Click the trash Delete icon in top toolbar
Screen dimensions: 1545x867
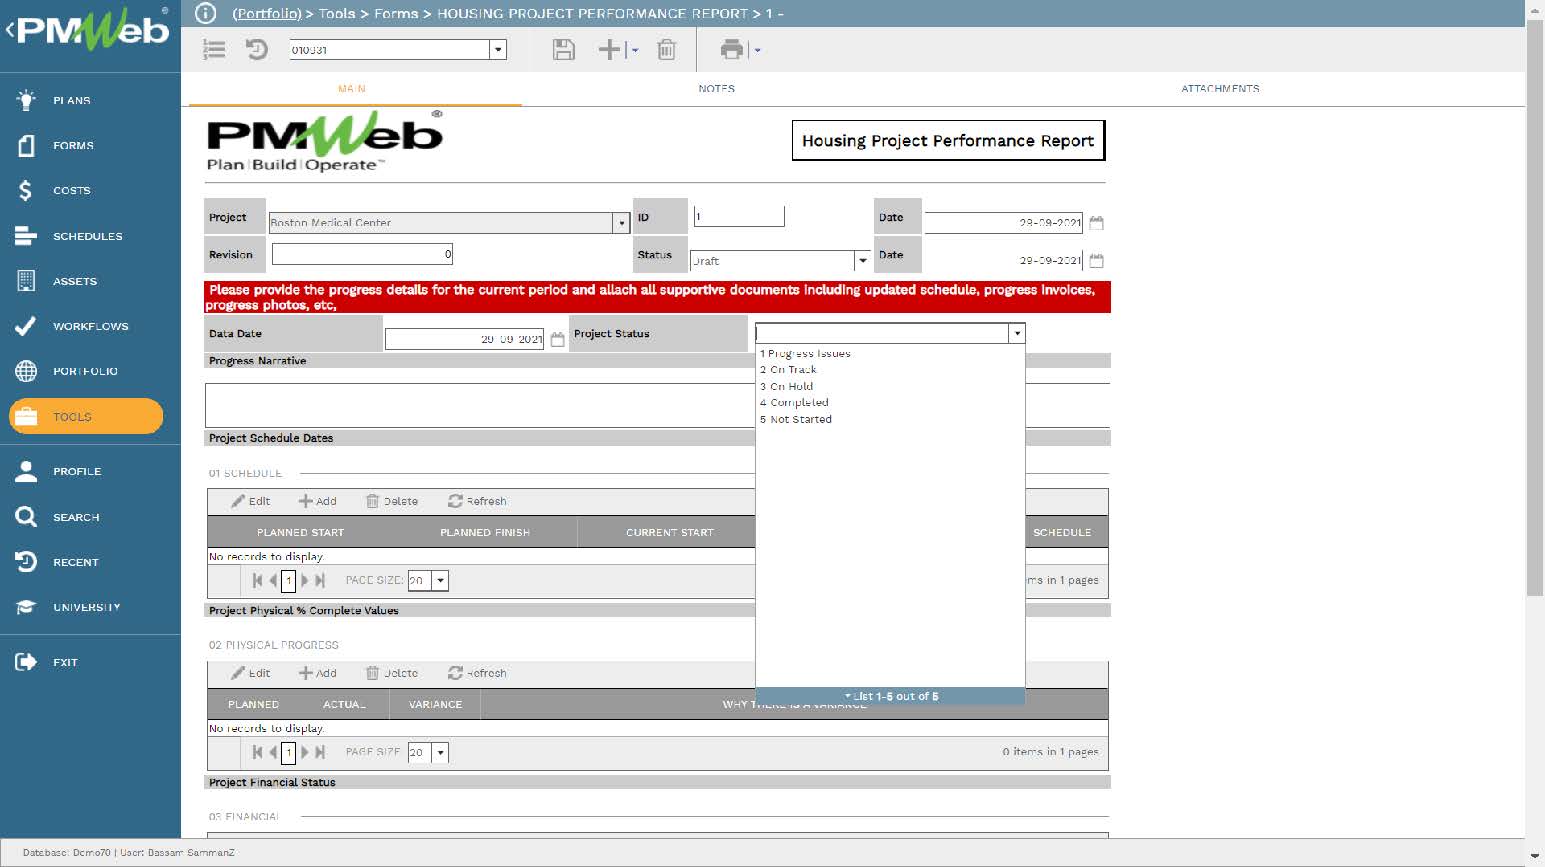click(667, 50)
